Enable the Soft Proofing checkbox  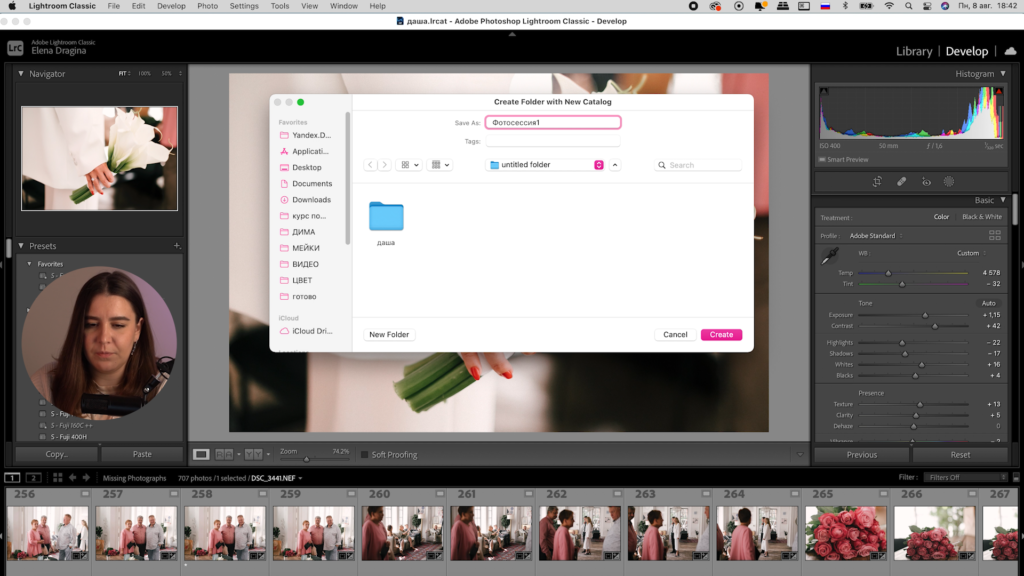click(365, 455)
